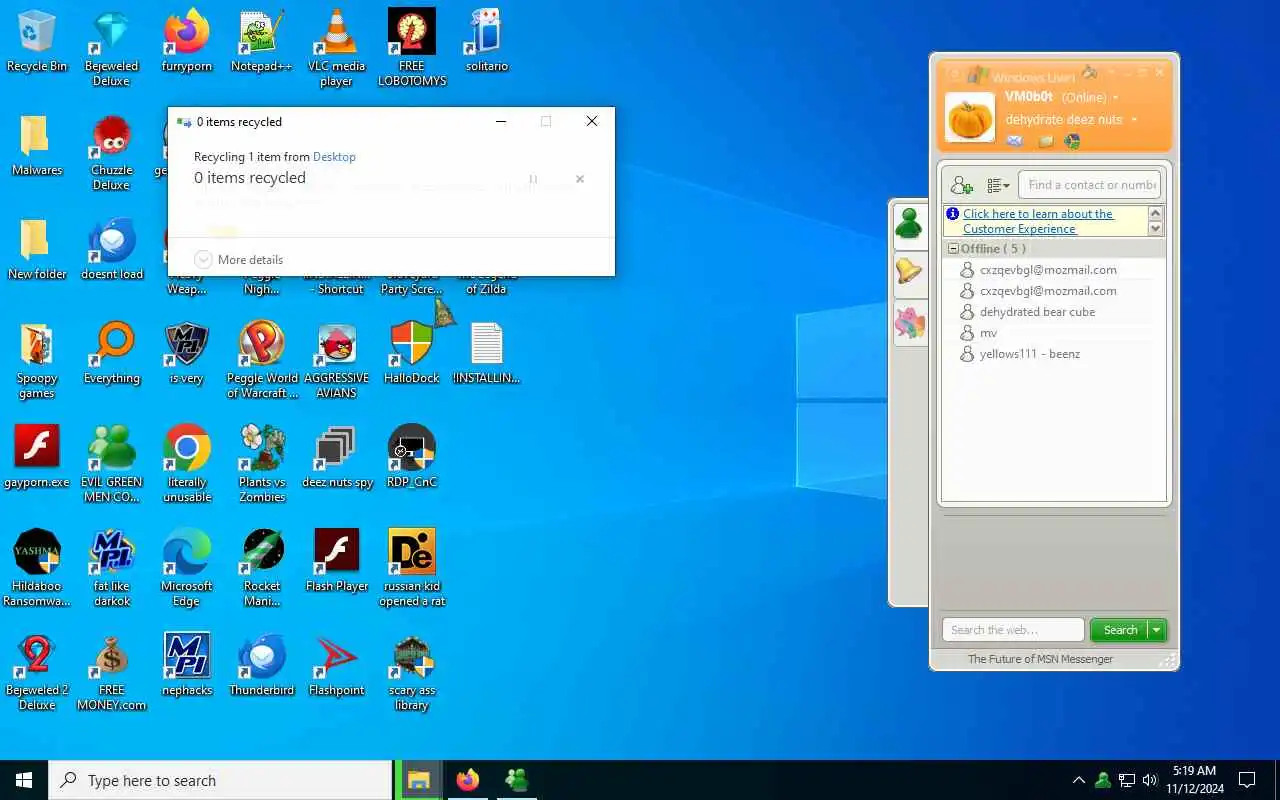Select the Flashpoint desktop icon
The height and width of the screenshot is (800, 1280).
coord(337,665)
